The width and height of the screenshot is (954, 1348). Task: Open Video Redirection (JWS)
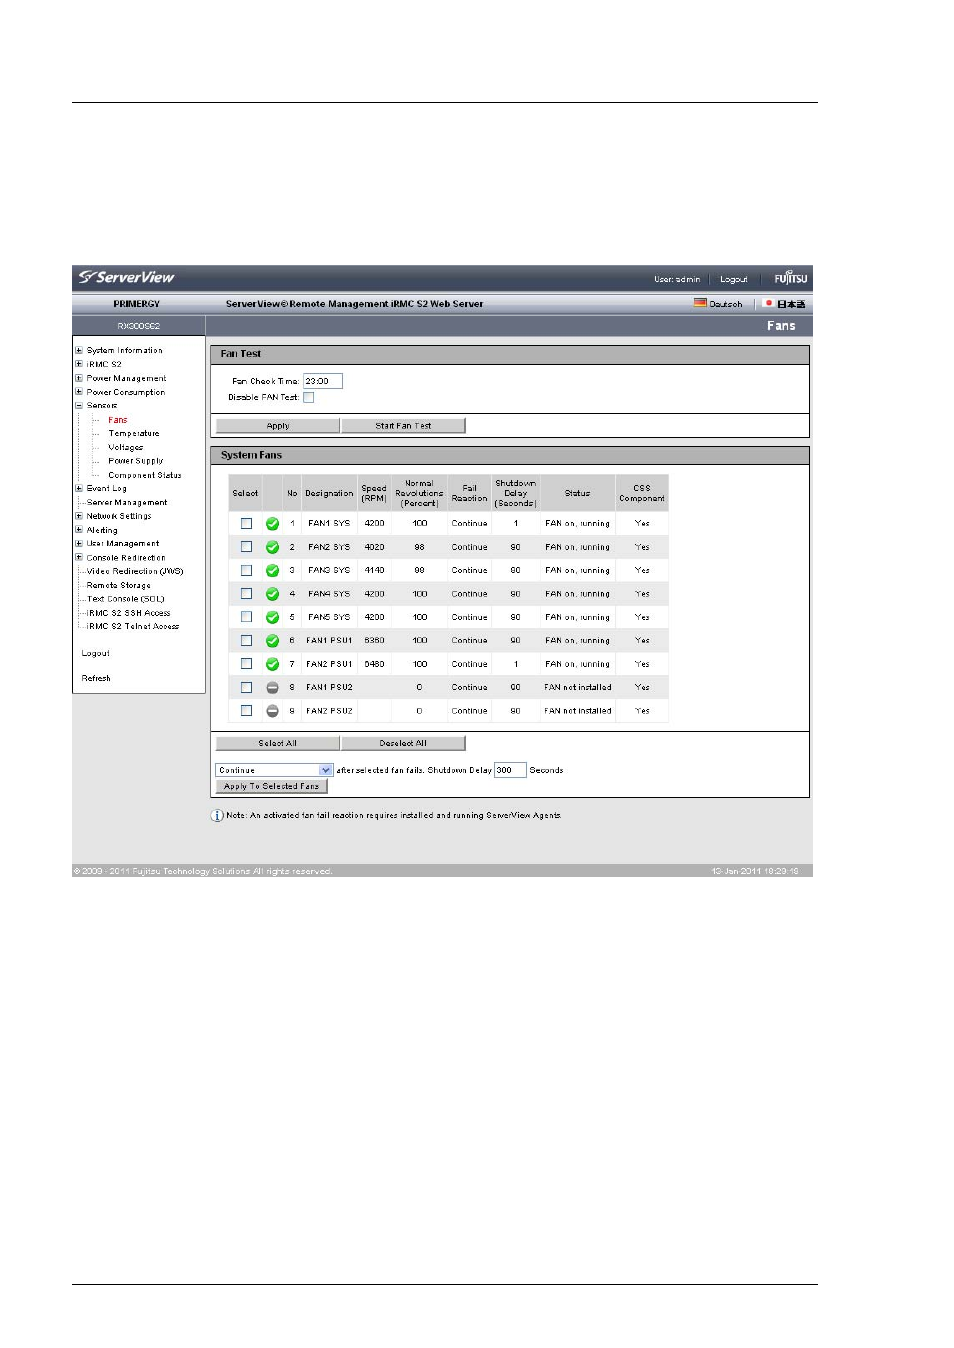point(135,571)
